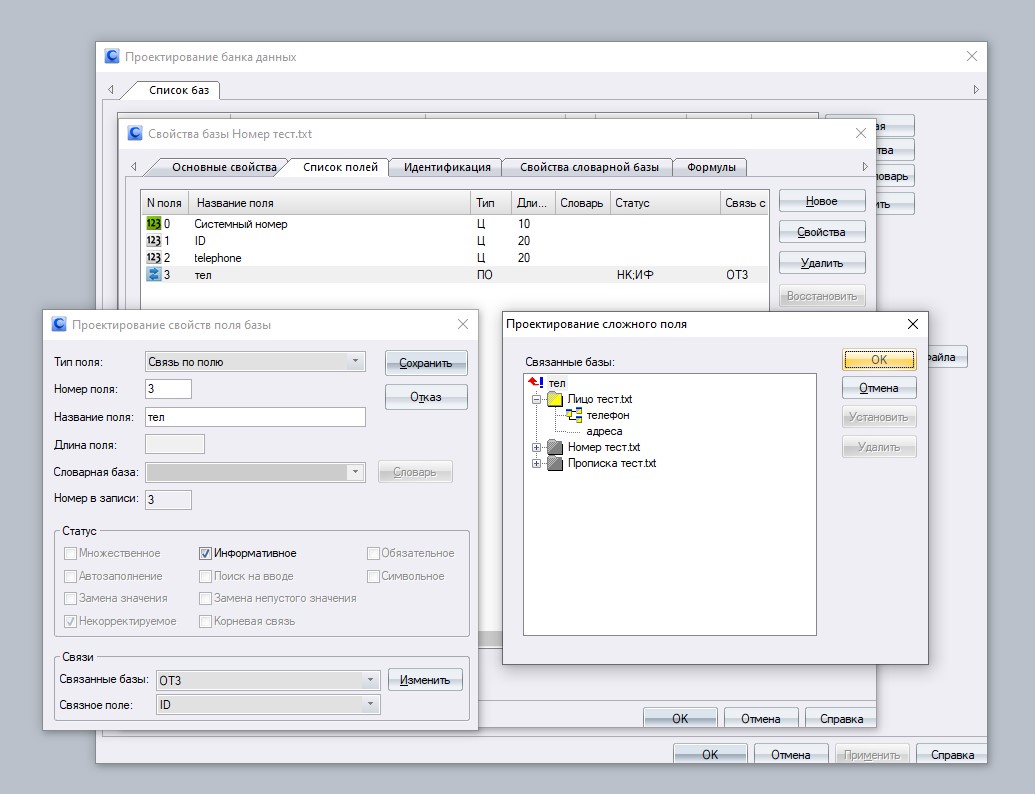Click the Отказ button
The image size is (1035, 794).
(426, 397)
